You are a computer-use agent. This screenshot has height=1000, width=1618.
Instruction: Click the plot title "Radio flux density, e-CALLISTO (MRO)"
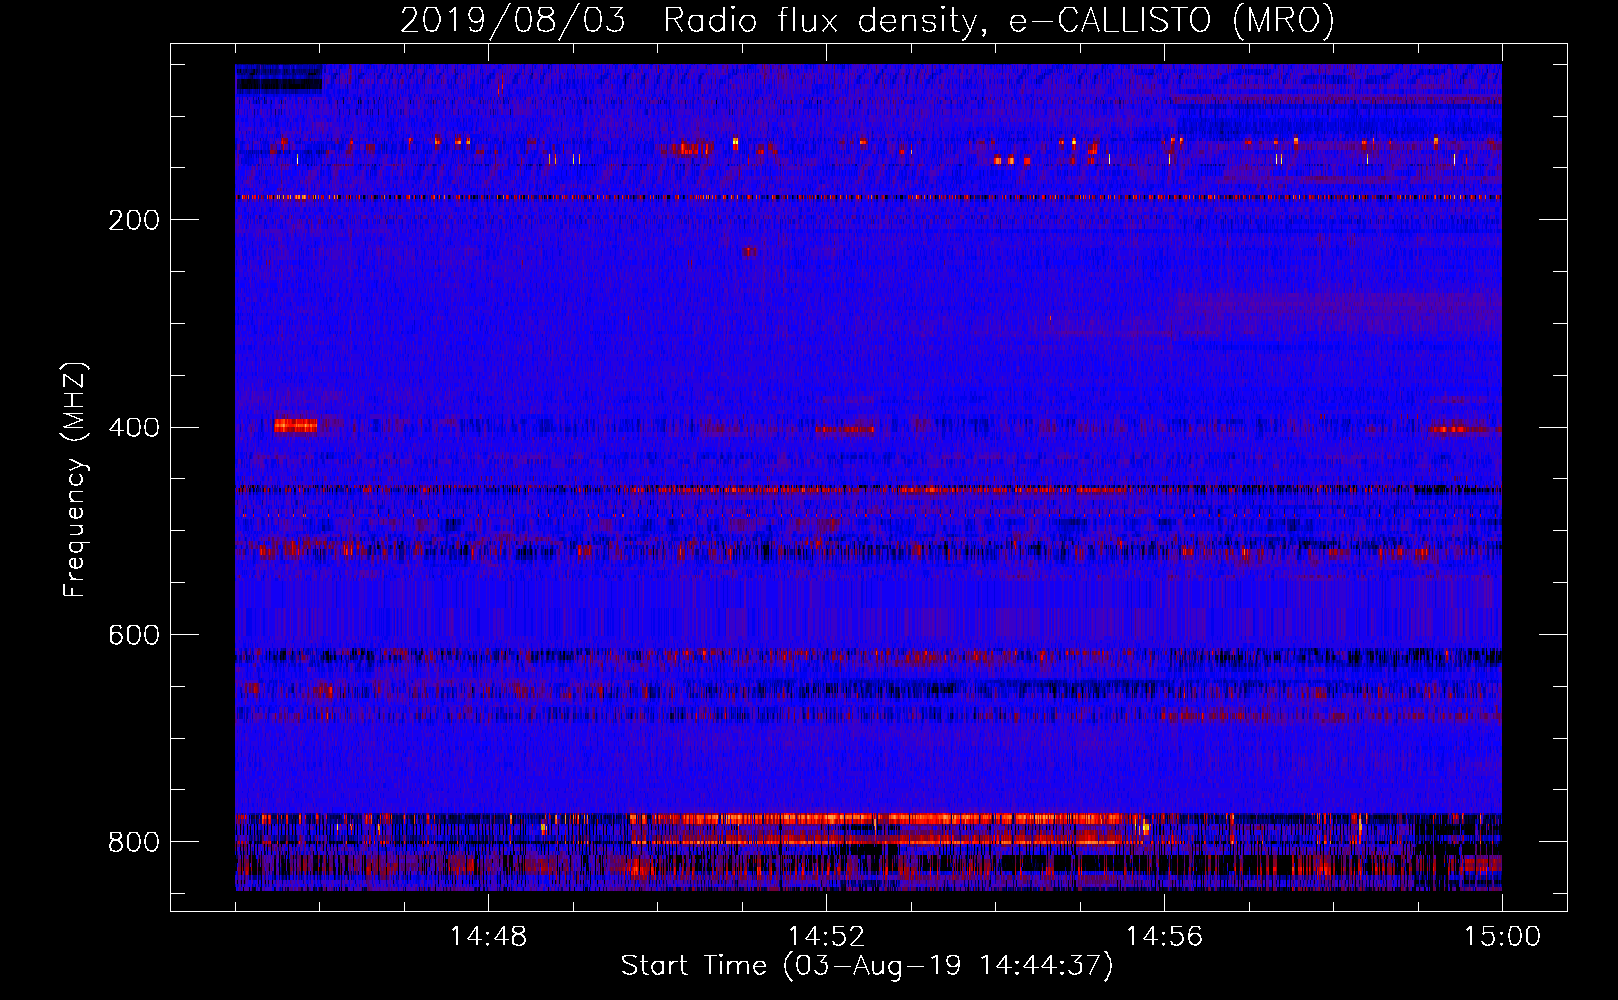(x=999, y=21)
